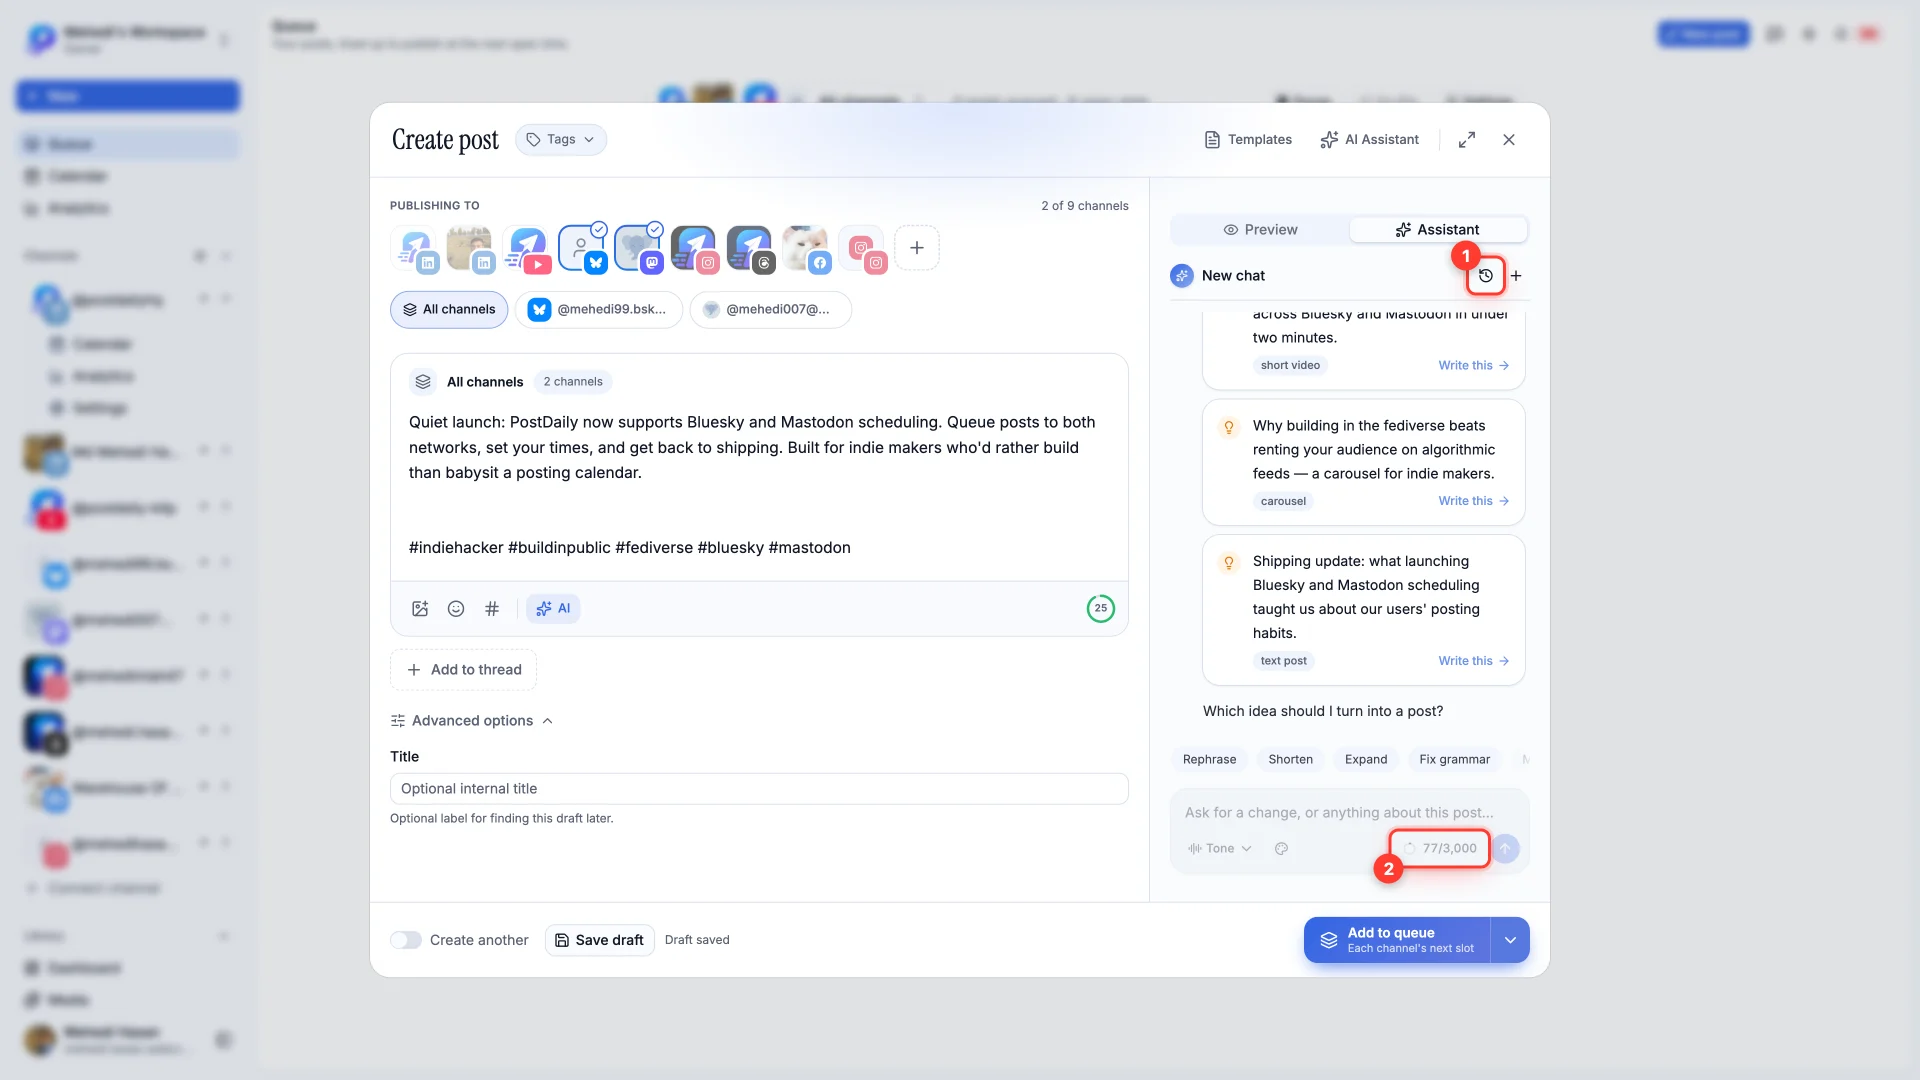Open hashtag suggestions icon
Viewport: 1920px width, 1080px height.
click(492, 608)
